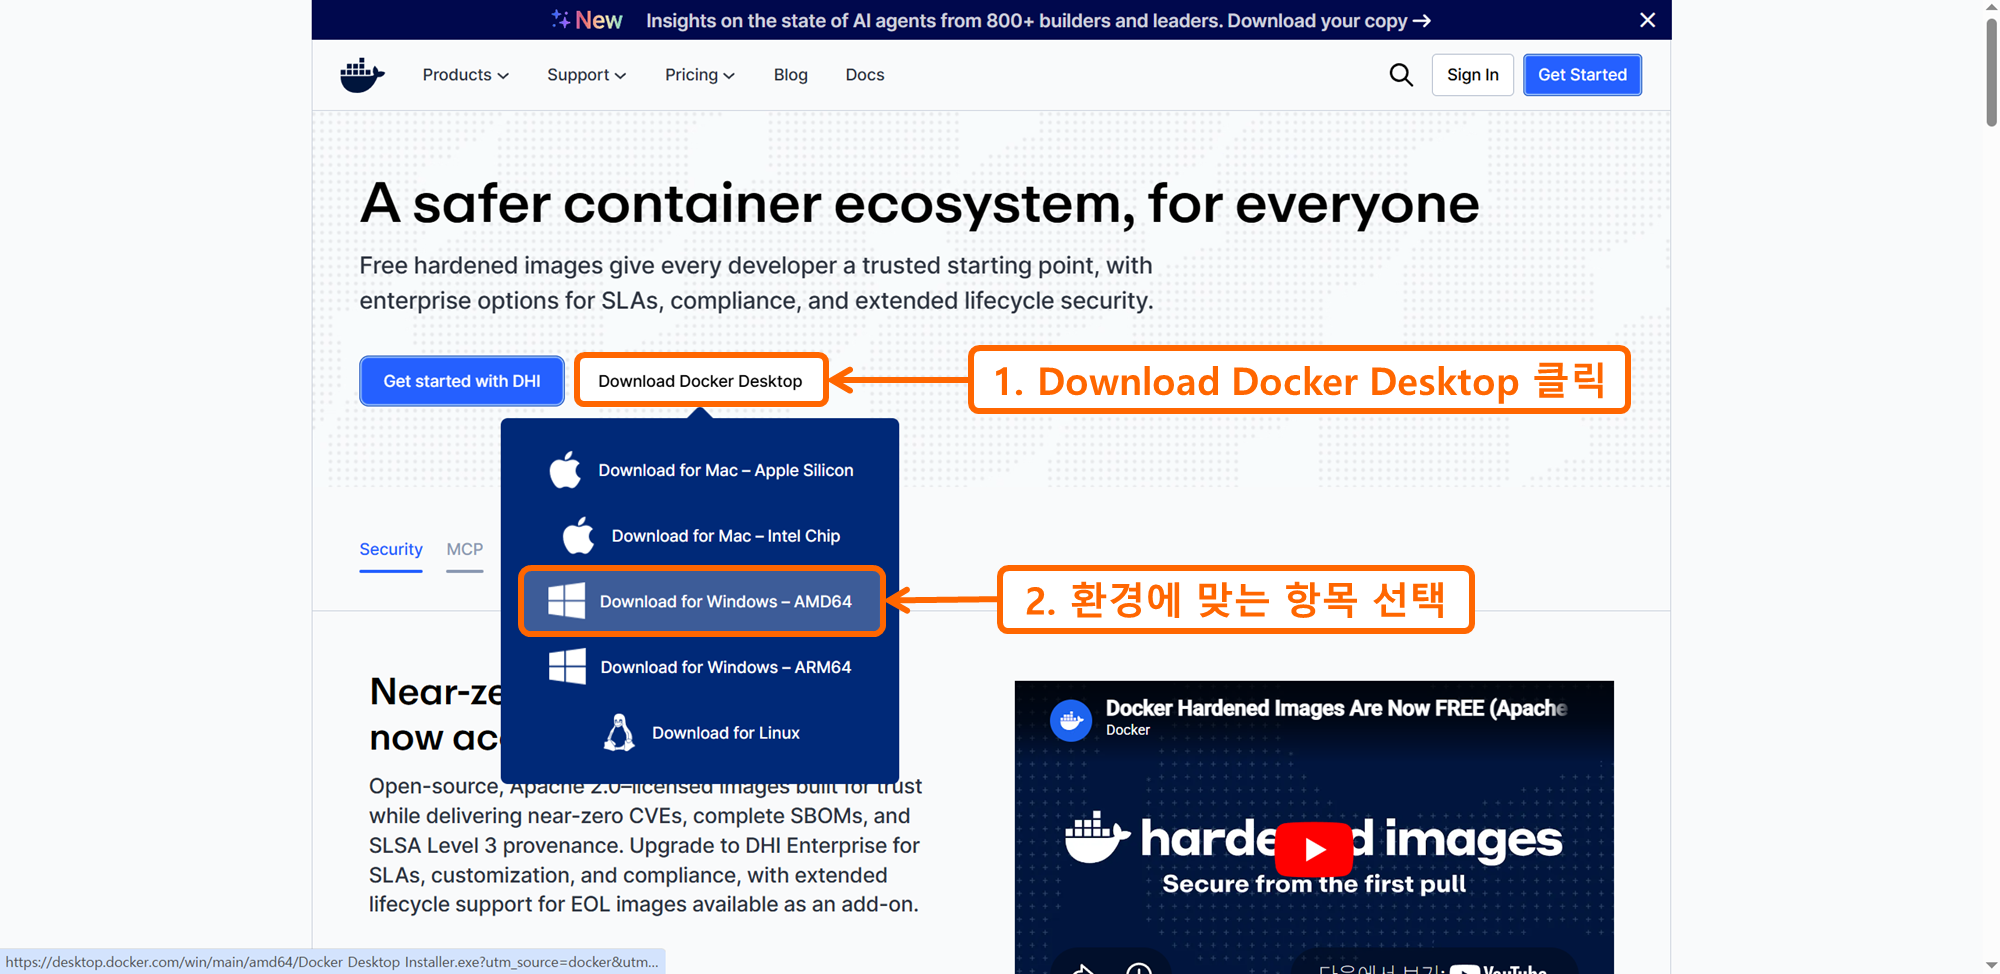
Task: Click the Windows logo beside ARM64 option
Action: (567, 667)
